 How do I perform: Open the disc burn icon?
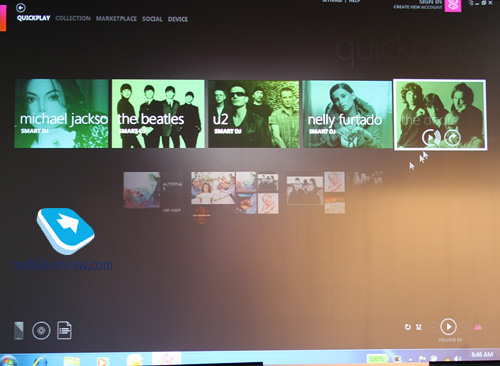(41, 331)
